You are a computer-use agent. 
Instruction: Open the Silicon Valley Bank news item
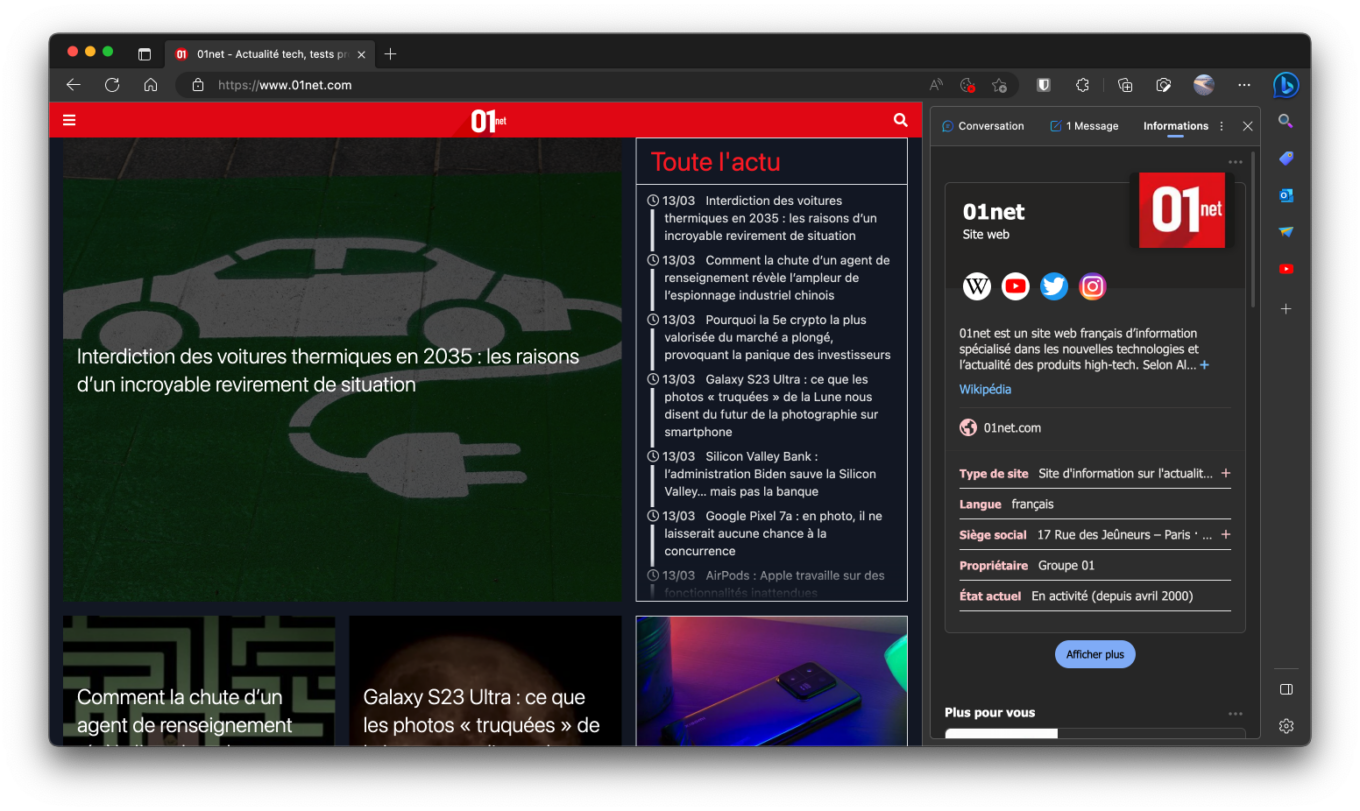pos(770,474)
